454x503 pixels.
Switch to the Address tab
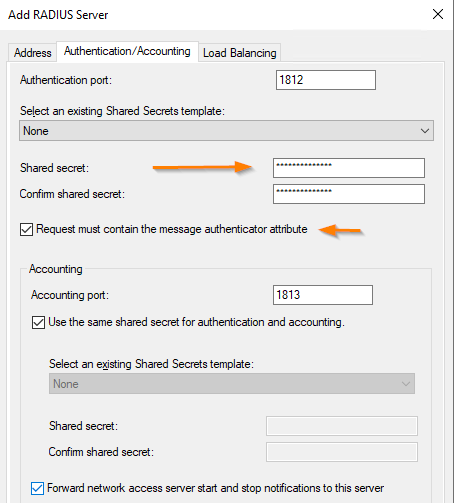click(32, 53)
